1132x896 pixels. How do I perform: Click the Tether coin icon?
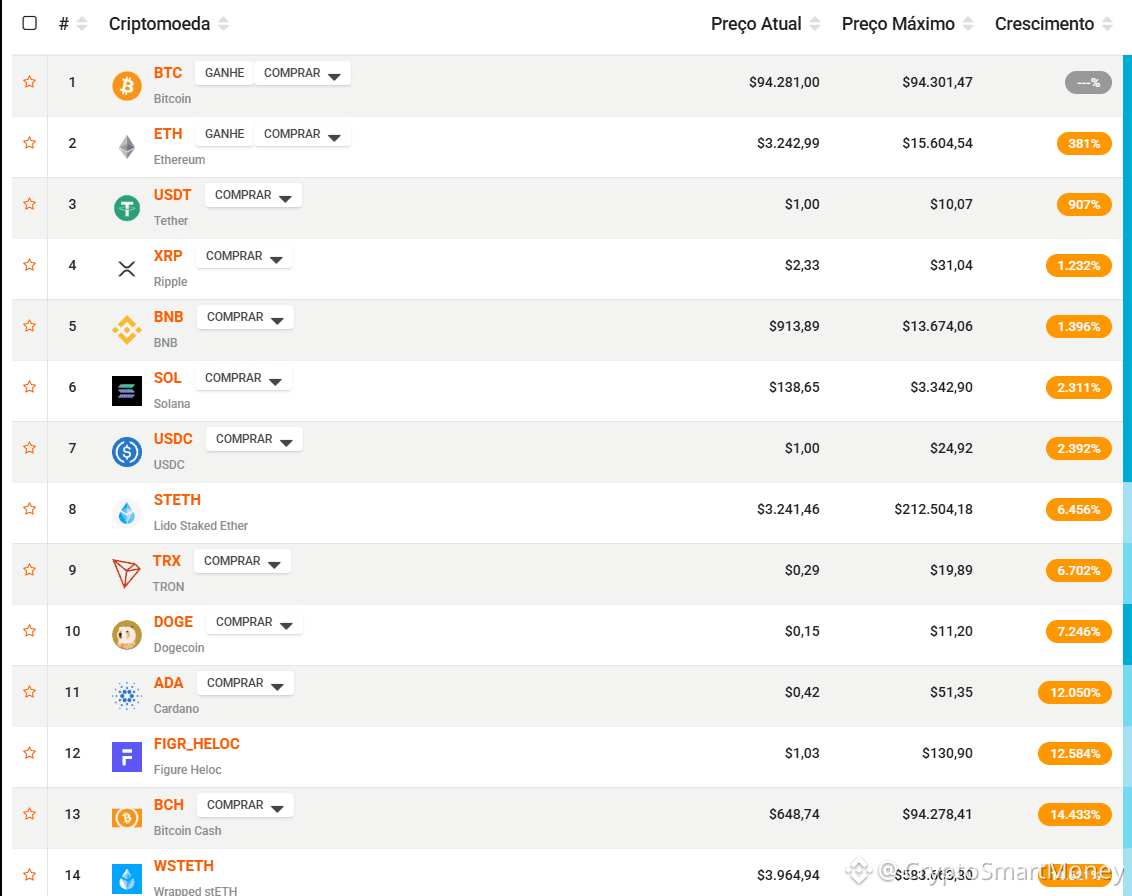click(x=127, y=208)
